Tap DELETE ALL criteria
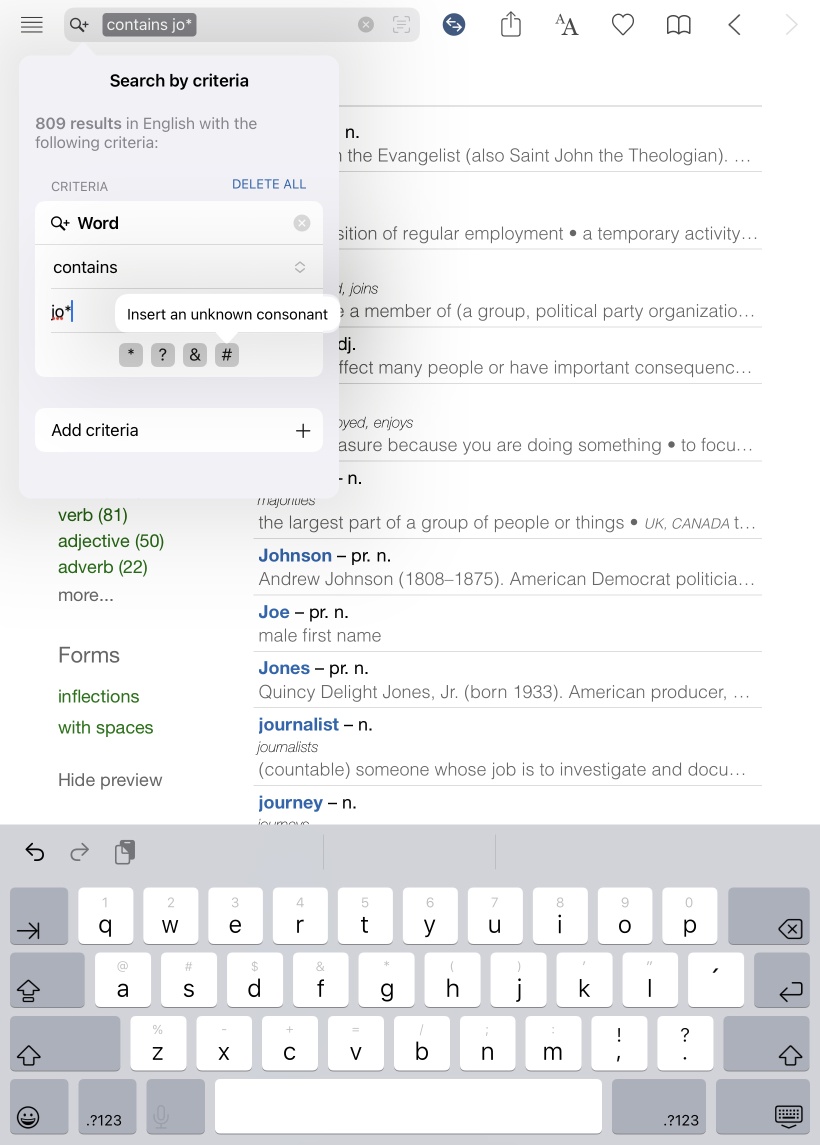Image resolution: width=820 pixels, height=1145 pixels. 269,185
